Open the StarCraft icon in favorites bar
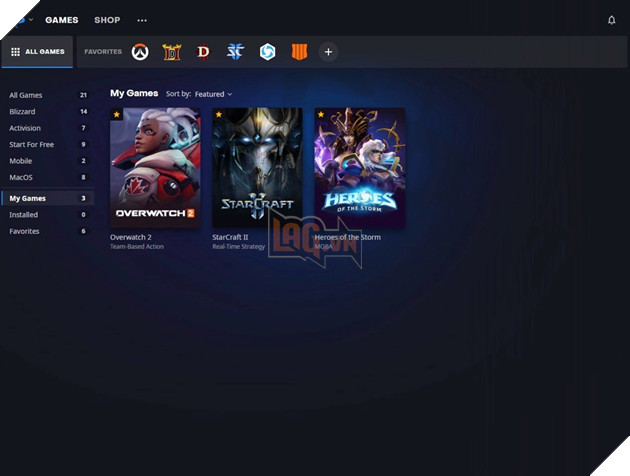 (x=235, y=52)
